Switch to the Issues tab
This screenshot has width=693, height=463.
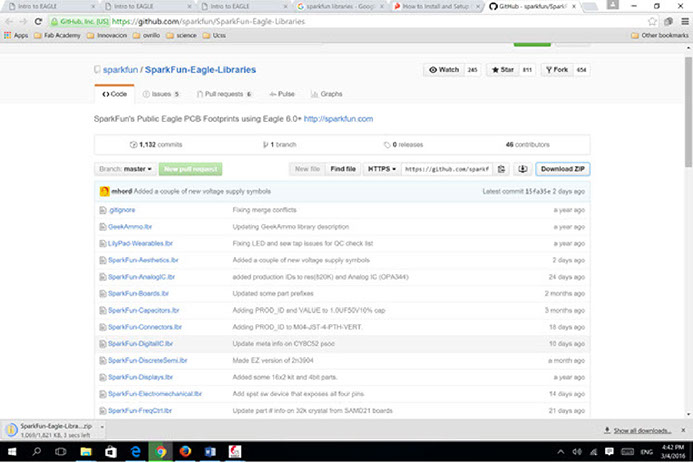click(x=161, y=94)
